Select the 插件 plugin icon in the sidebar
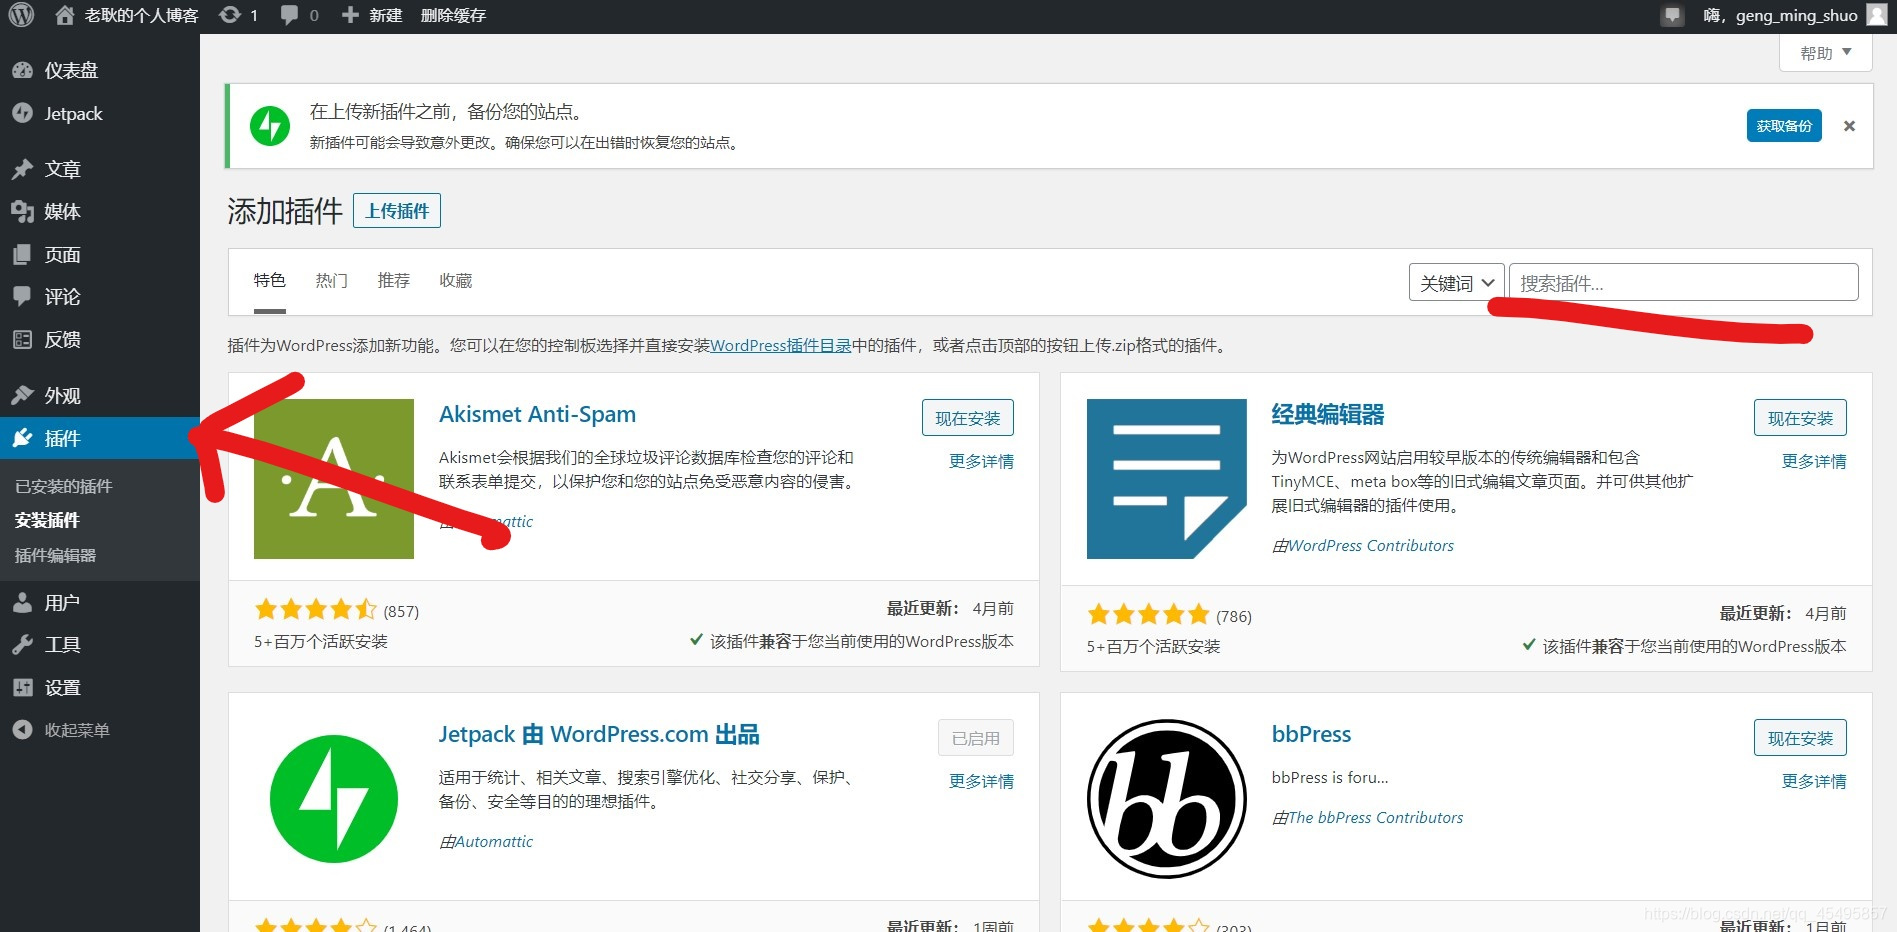 [23, 439]
